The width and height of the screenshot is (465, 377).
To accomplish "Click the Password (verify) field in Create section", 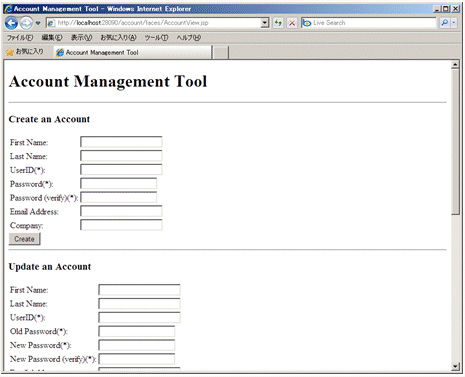I will tap(118, 198).
